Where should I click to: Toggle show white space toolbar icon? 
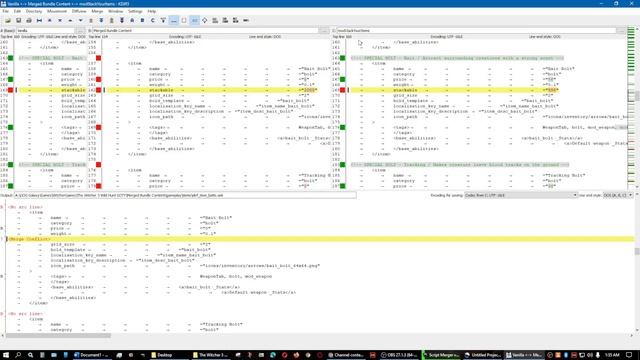click(x=184, y=20)
